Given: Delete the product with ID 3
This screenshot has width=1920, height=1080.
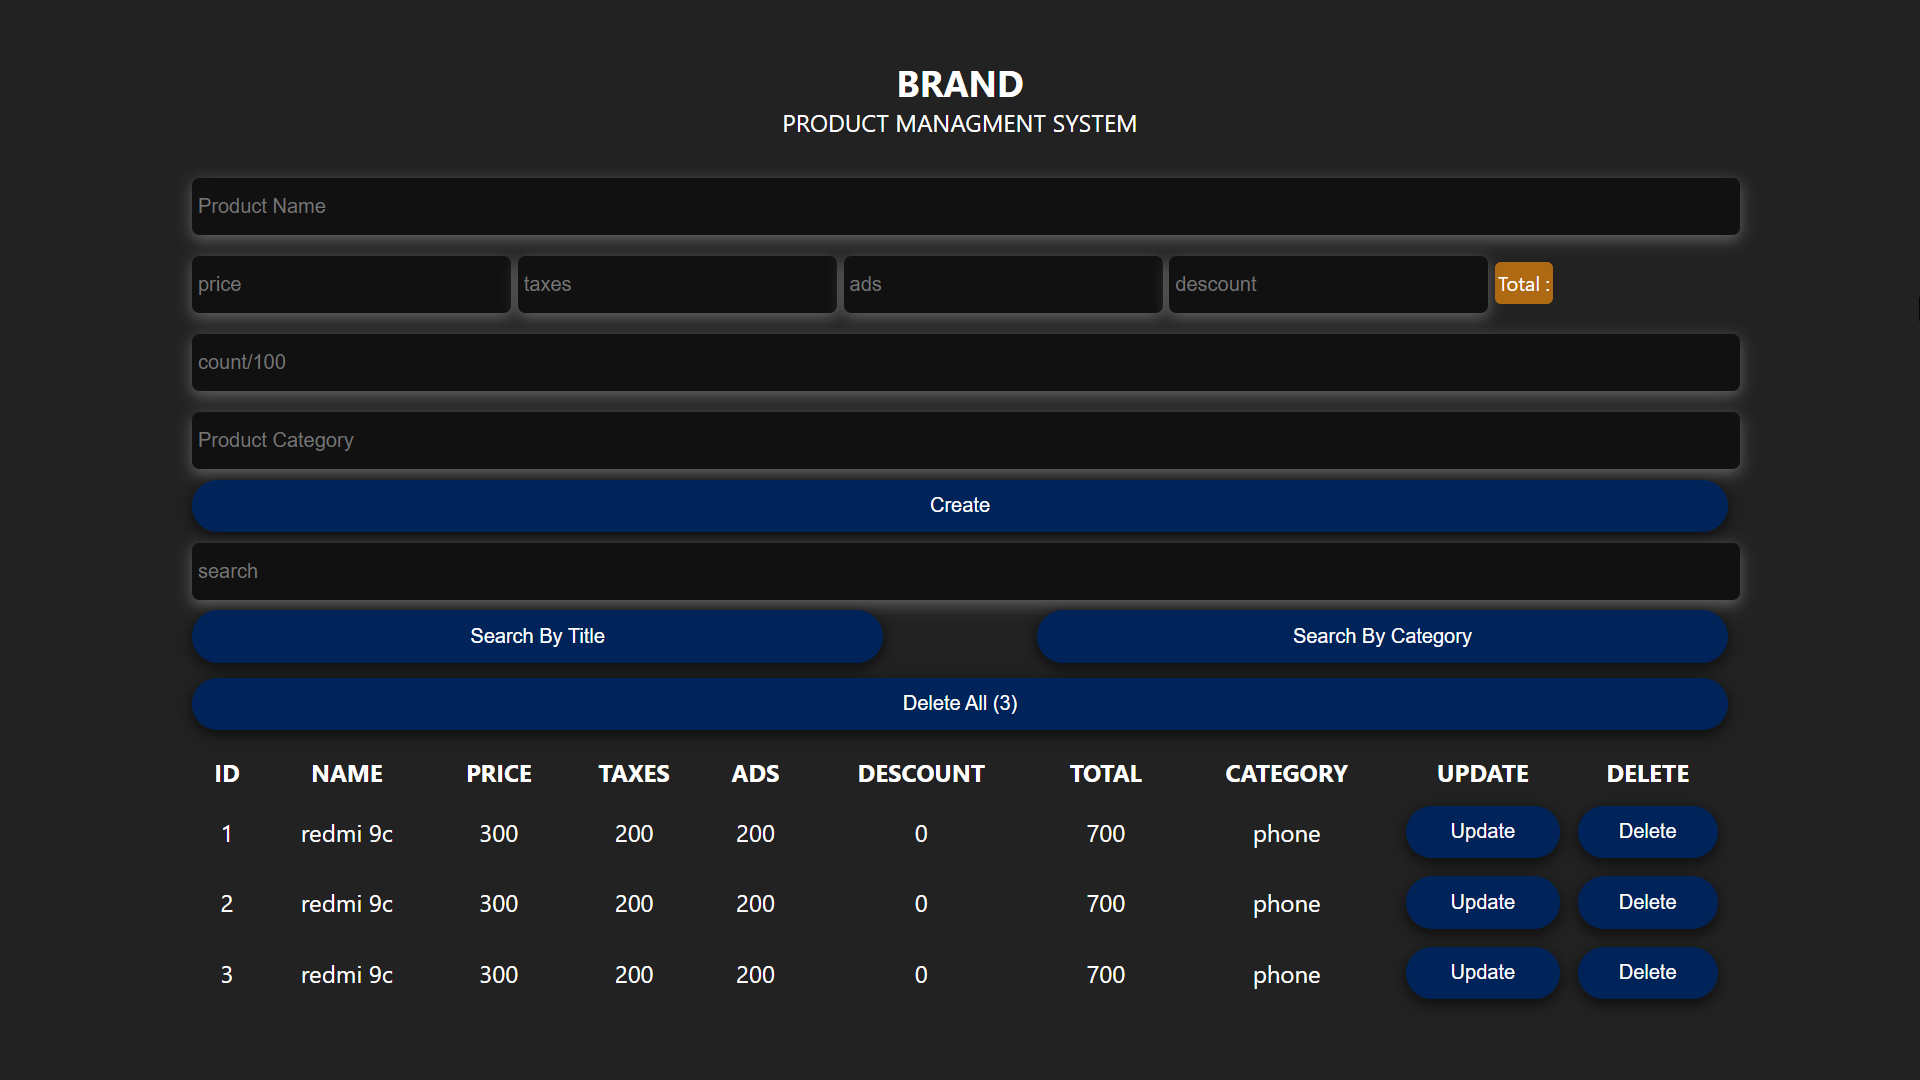Looking at the screenshot, I should [1647, 972].
